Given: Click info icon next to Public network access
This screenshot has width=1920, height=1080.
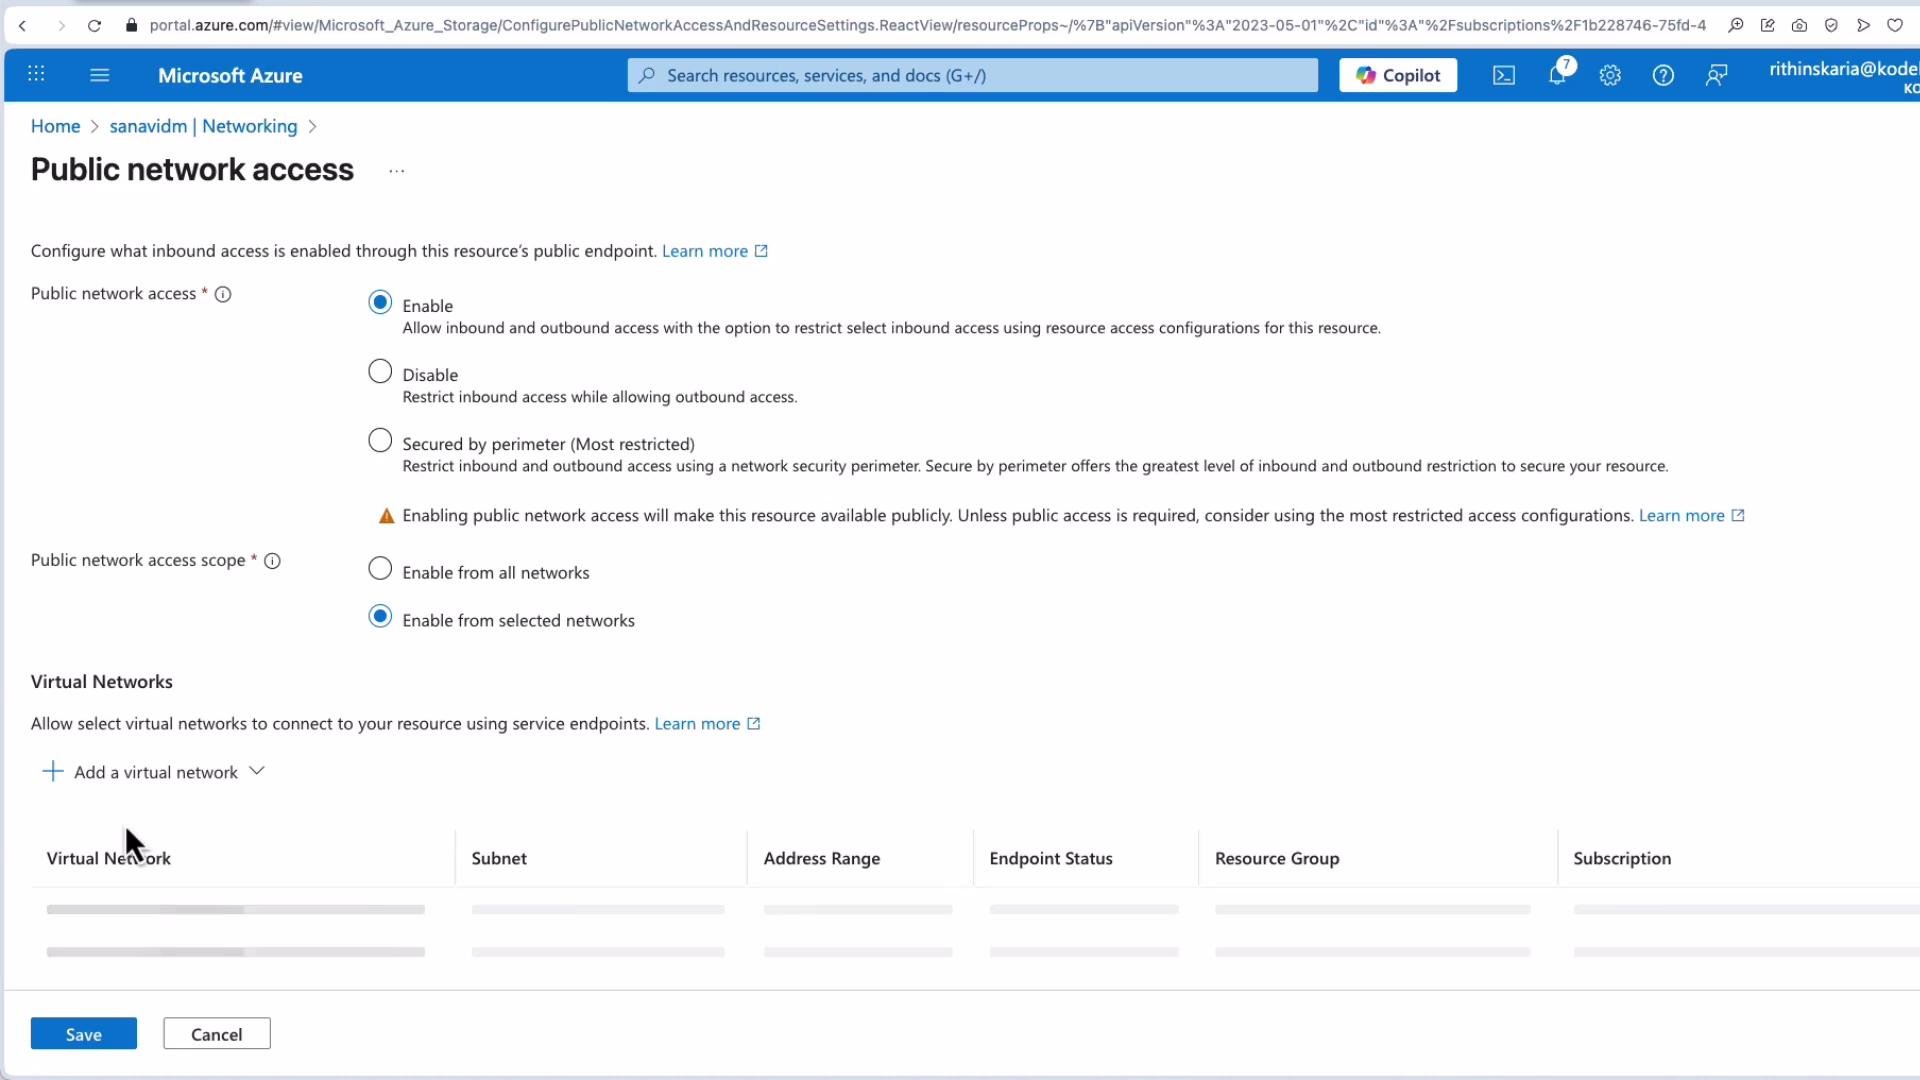Looking at the screenshot, I should [223, 294].
